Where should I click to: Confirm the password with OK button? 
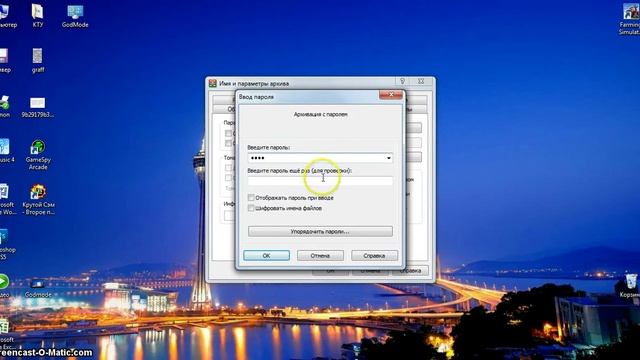267,256
